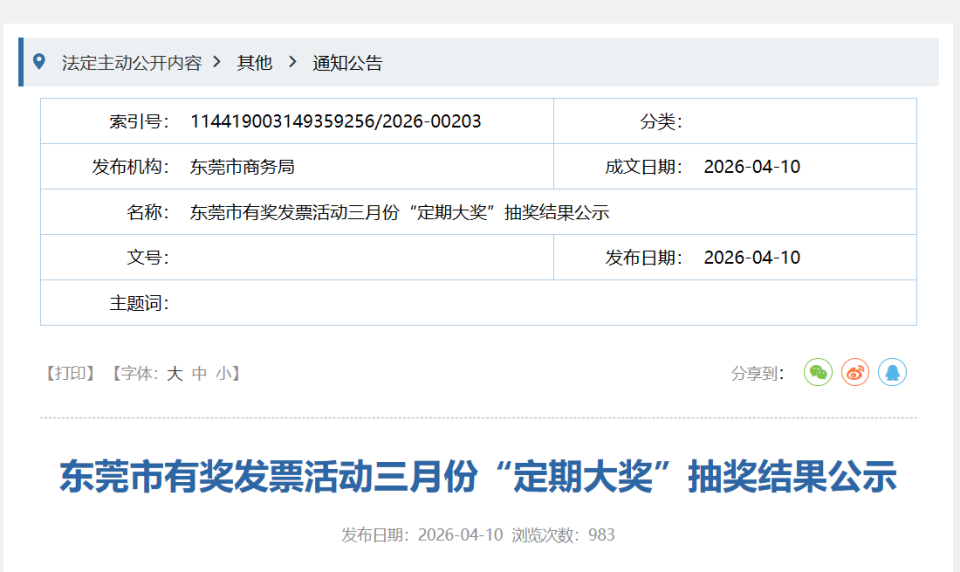The image size is (960, 572).
Task: Click the 发布机构 label
Action: click(x=130, y=167)
